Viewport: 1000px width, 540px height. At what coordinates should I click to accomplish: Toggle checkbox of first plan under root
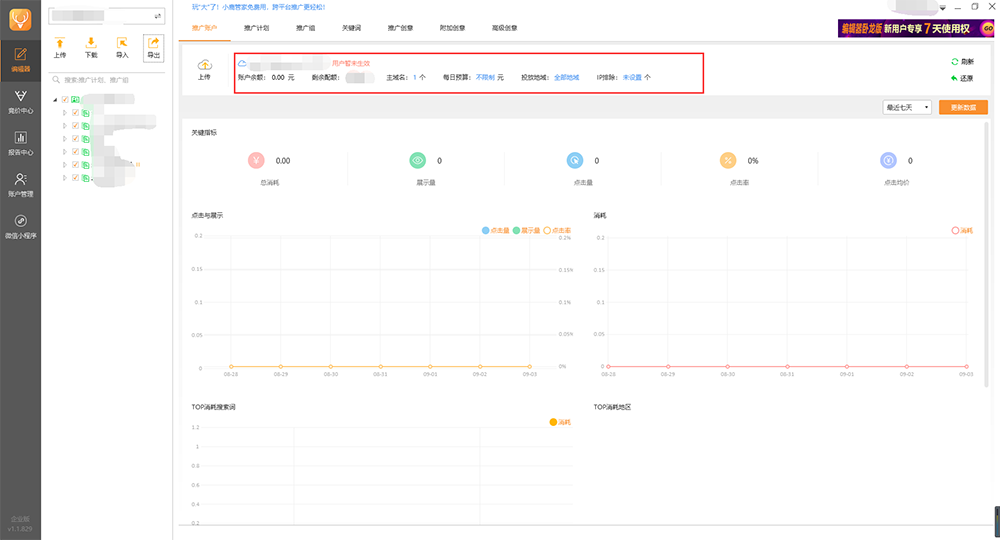click(75, 113)
